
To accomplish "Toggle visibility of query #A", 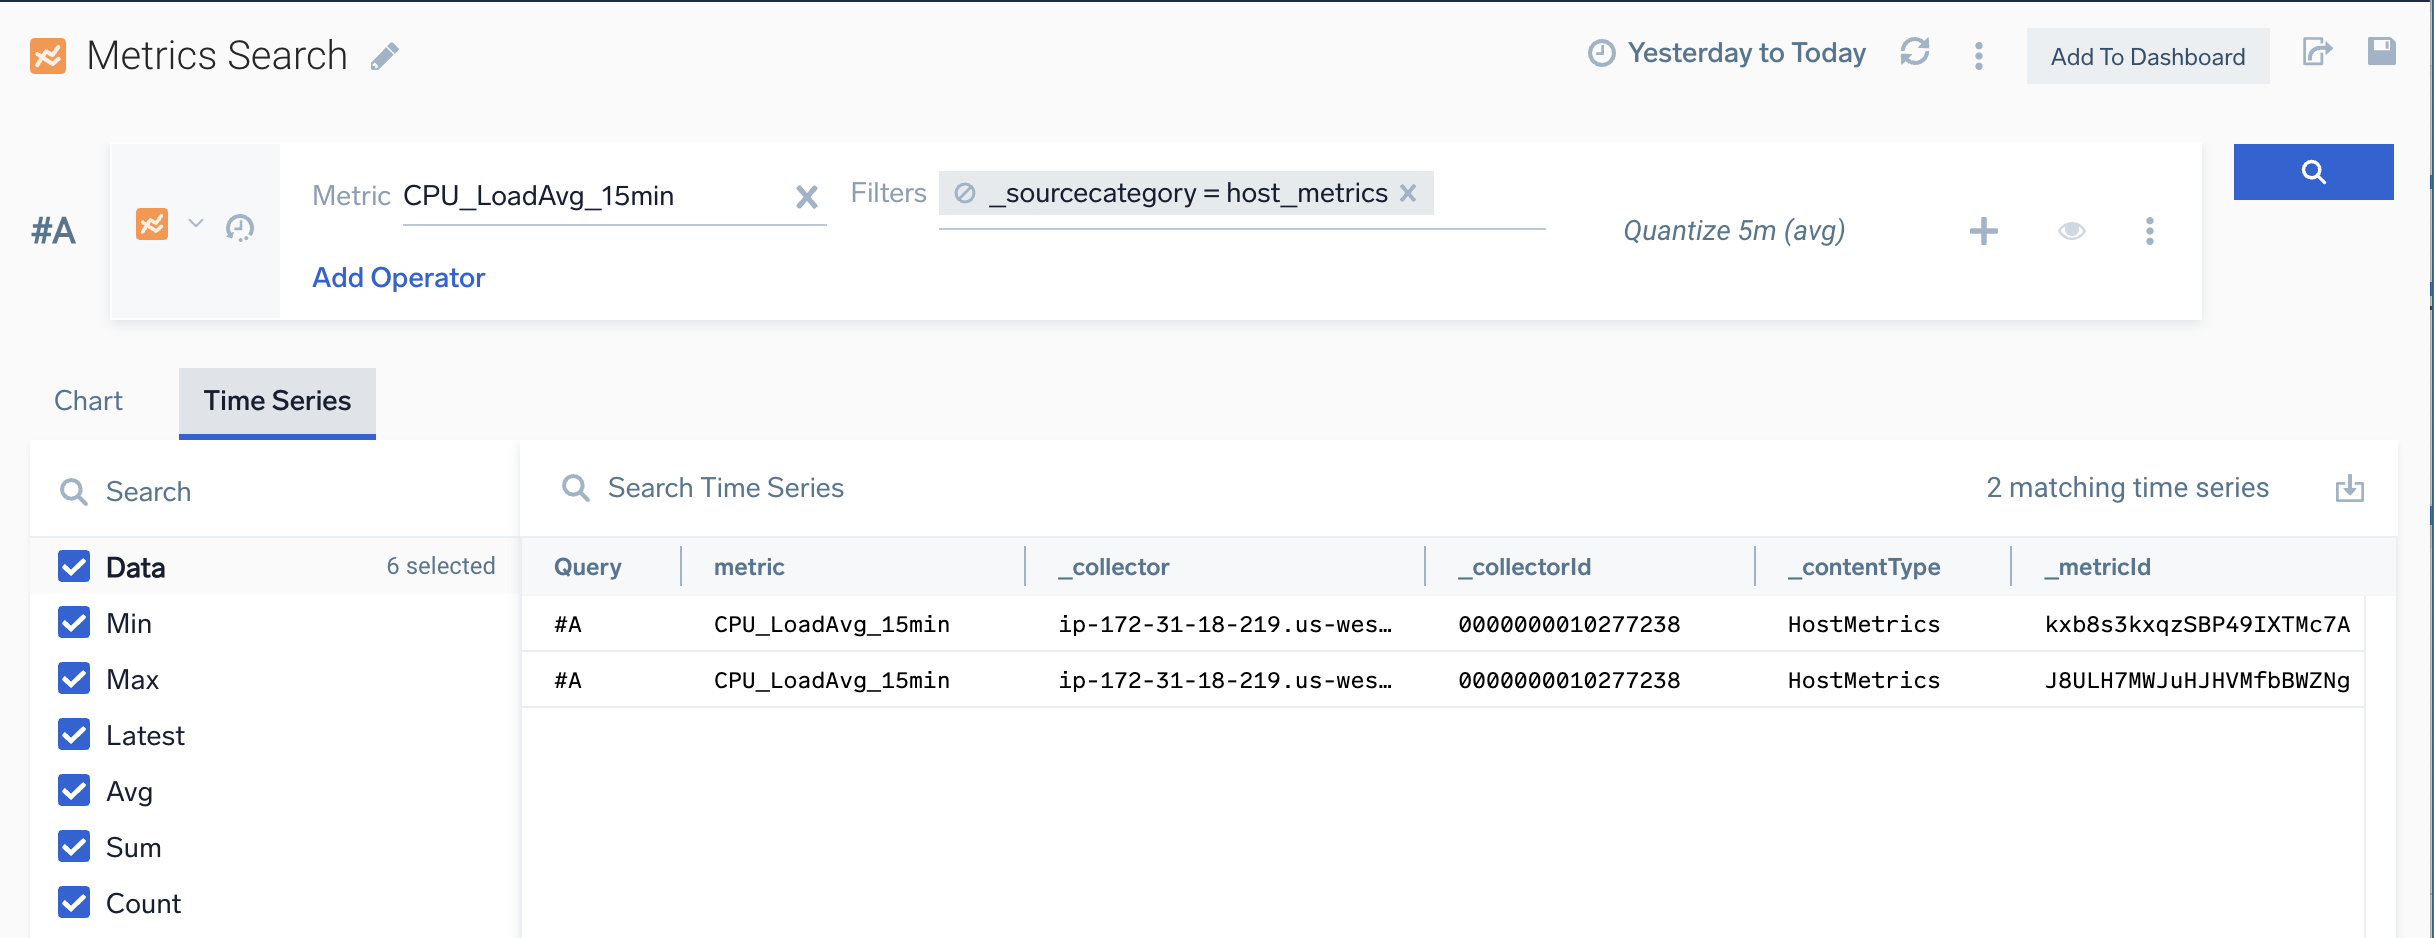I will coord(2071,231).
